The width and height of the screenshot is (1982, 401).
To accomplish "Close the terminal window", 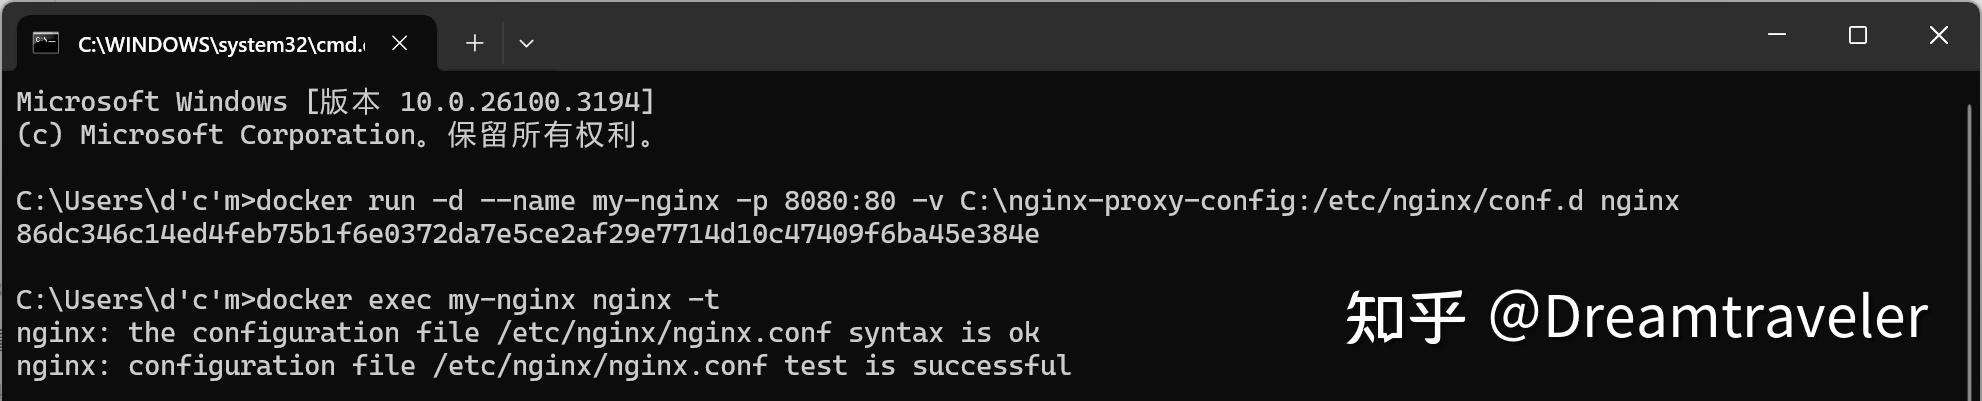I will 1938,36.
